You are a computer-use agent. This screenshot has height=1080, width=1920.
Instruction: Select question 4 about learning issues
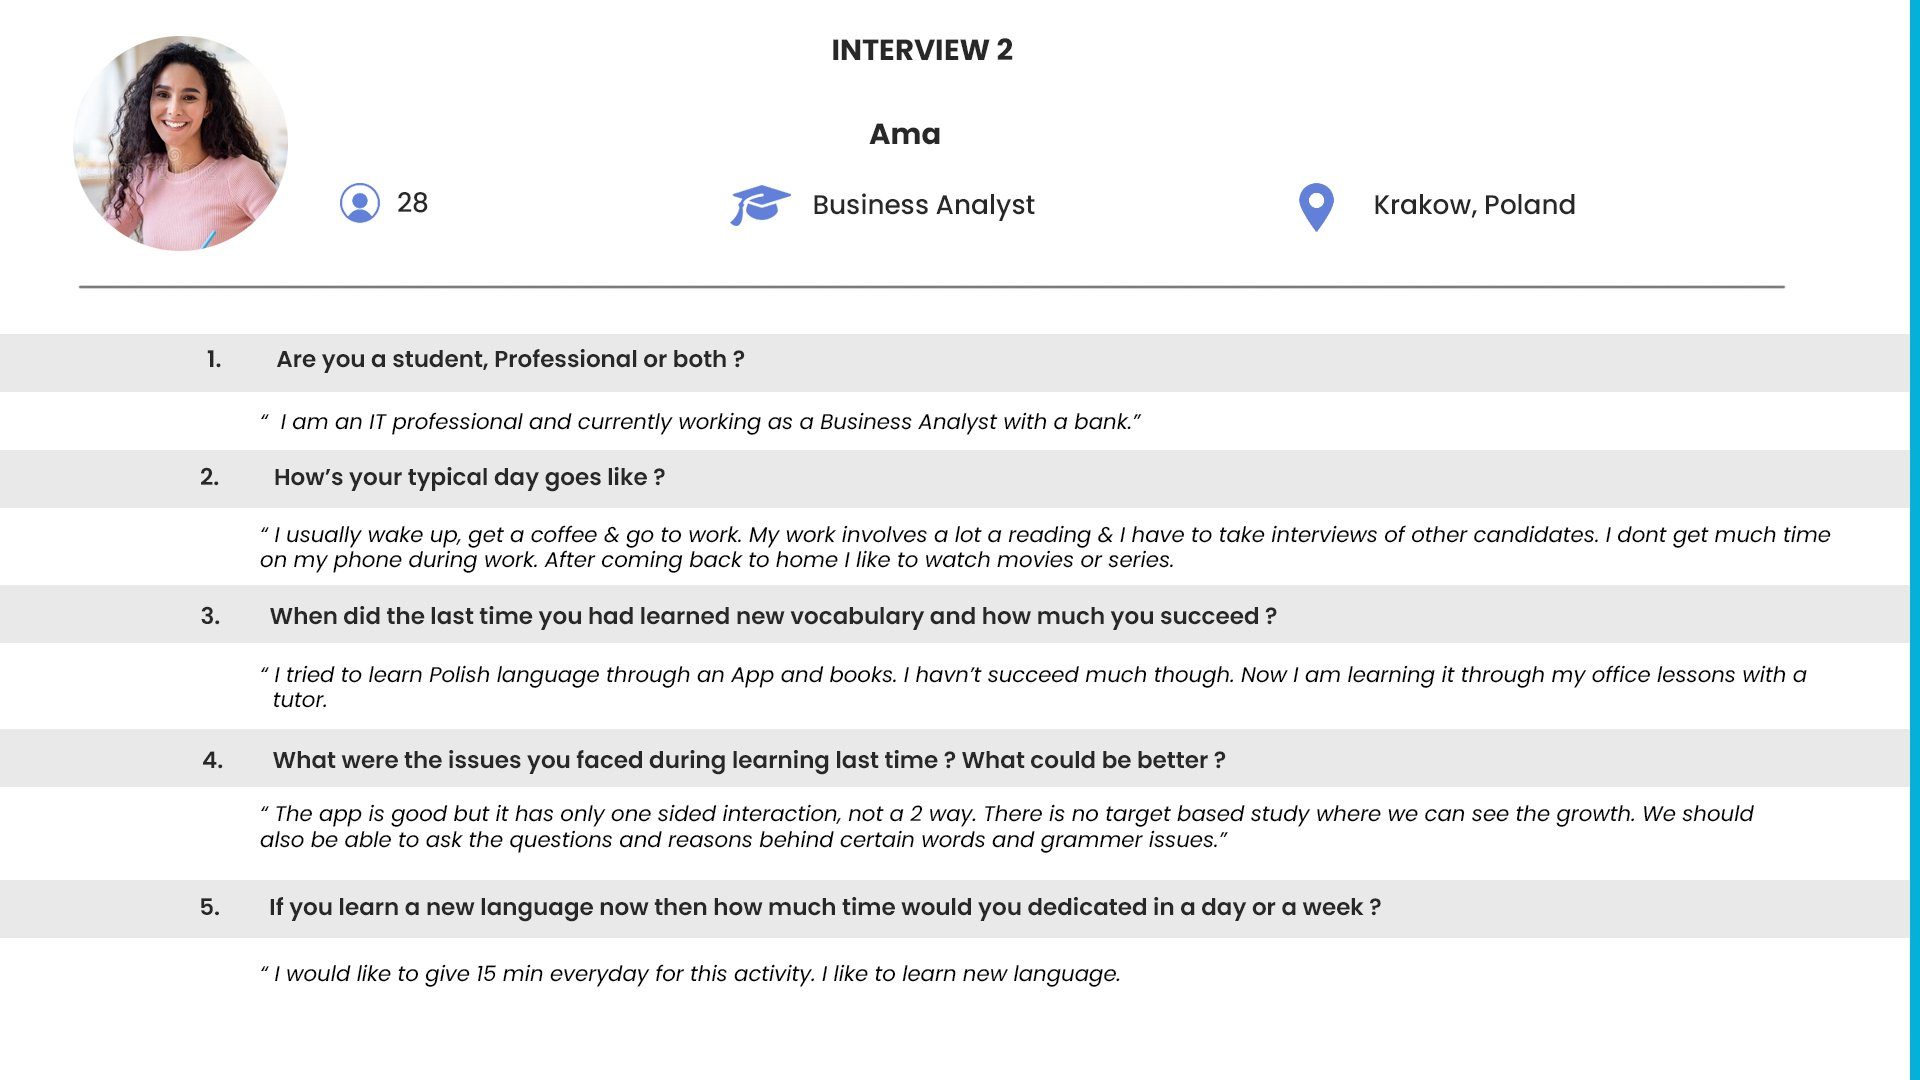click(955, 758)
